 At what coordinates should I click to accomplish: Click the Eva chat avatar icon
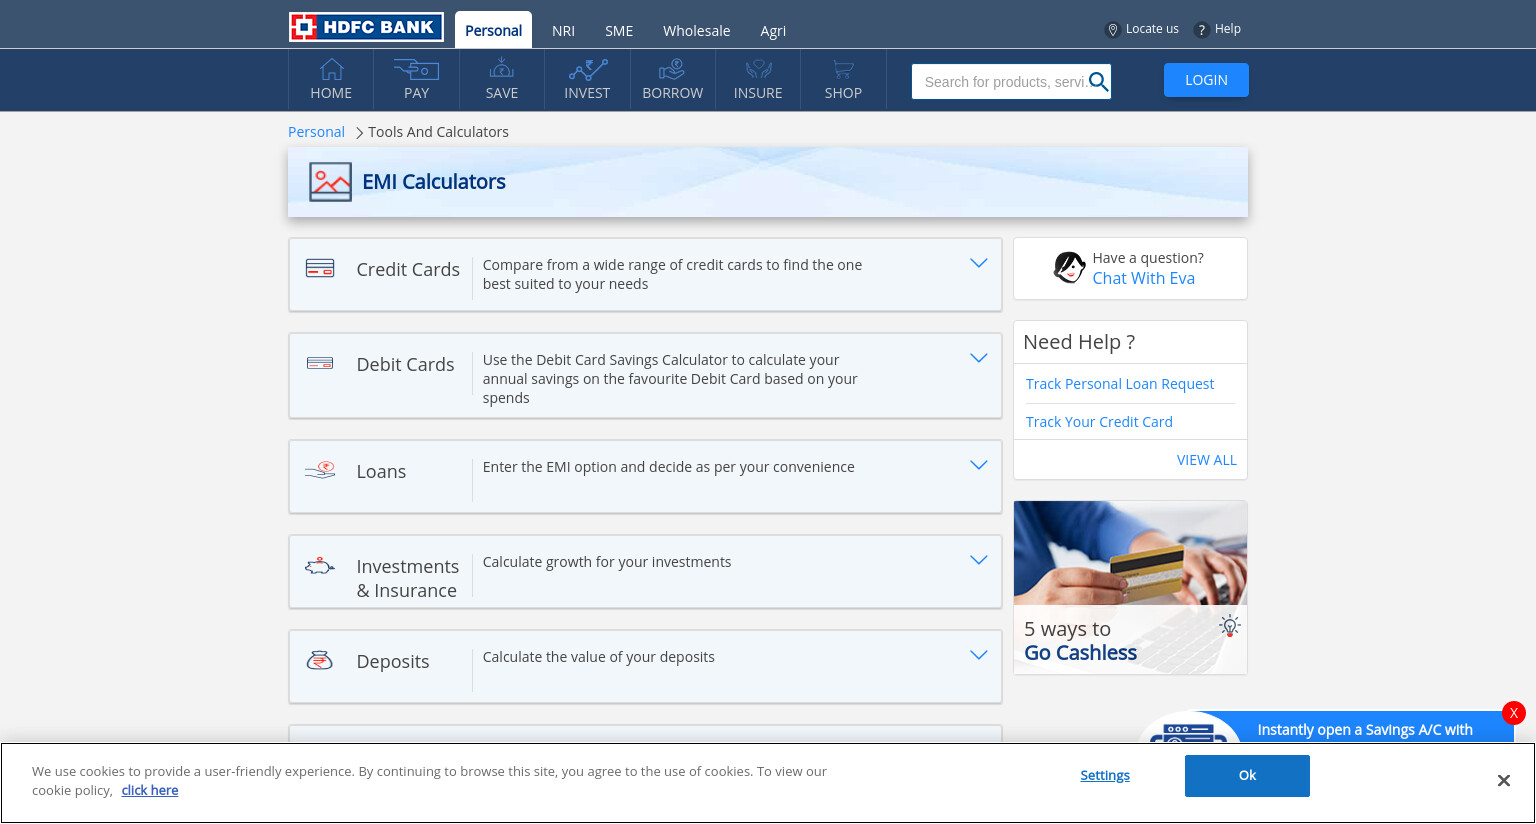(x=1070, y=268)
